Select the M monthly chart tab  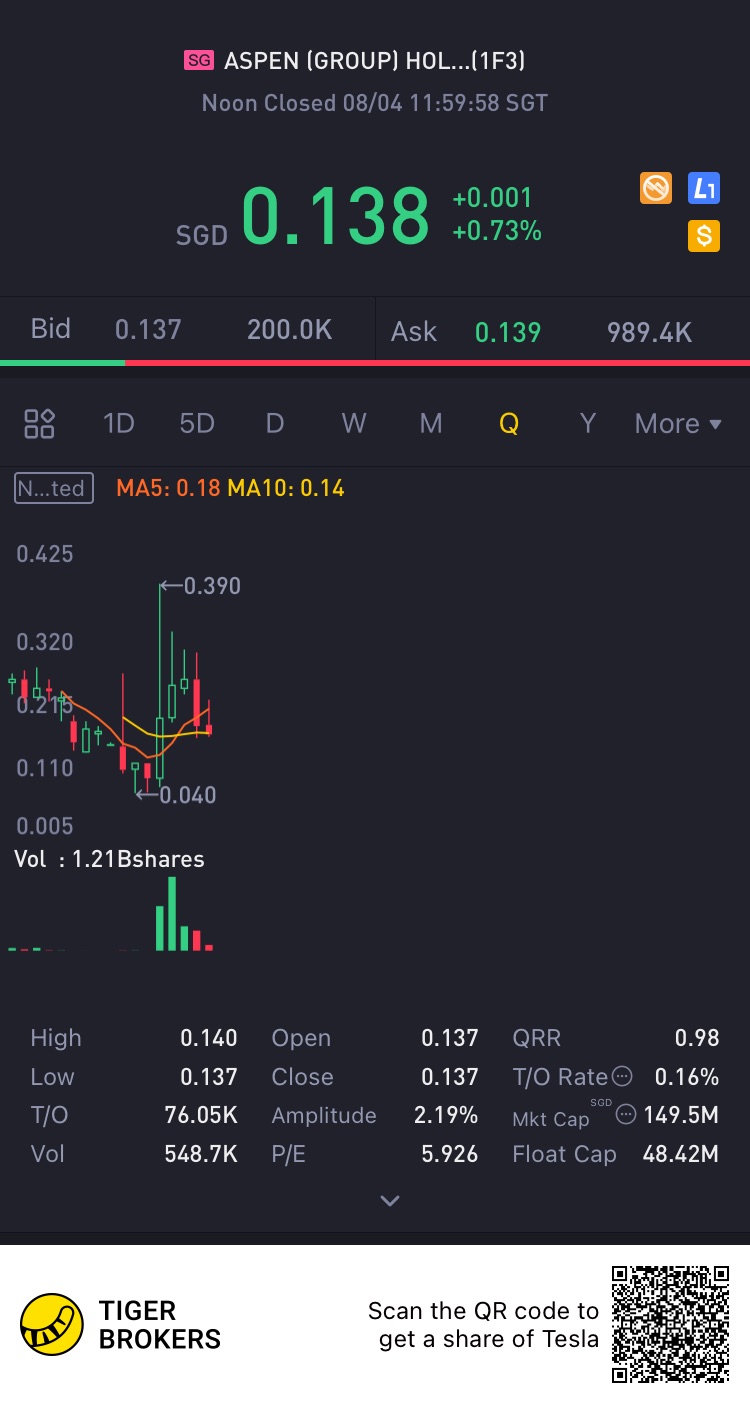[431, 424]
